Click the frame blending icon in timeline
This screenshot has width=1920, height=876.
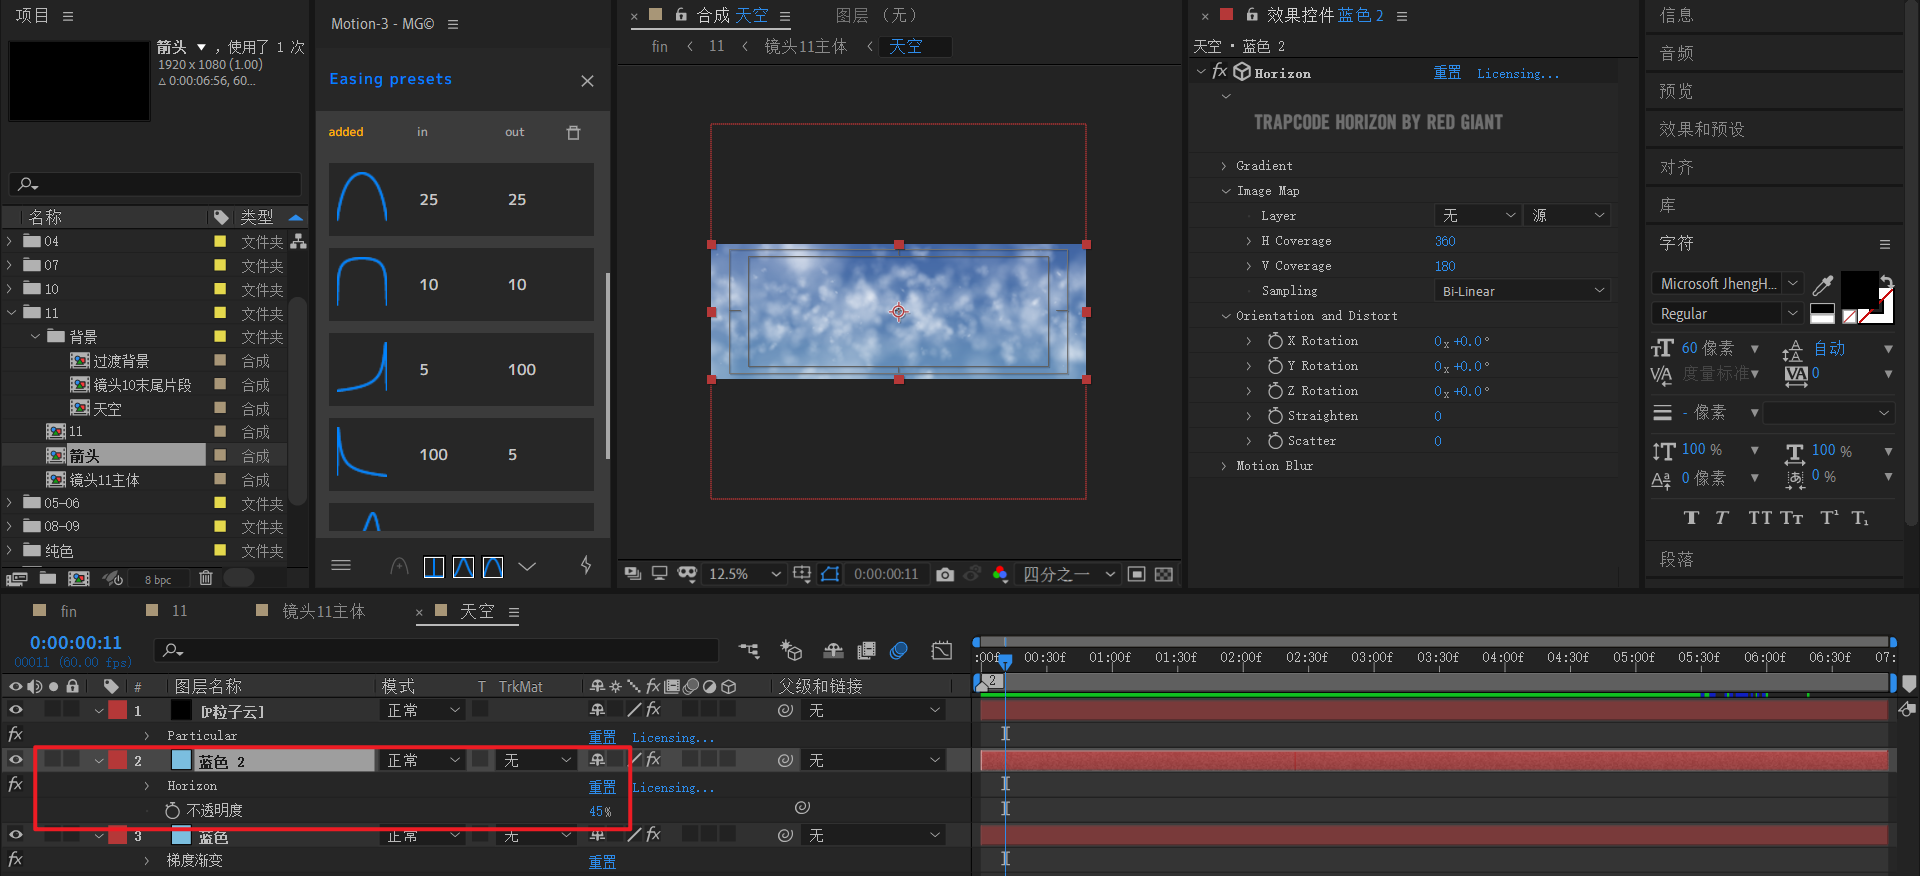click(x=866, y=651)
